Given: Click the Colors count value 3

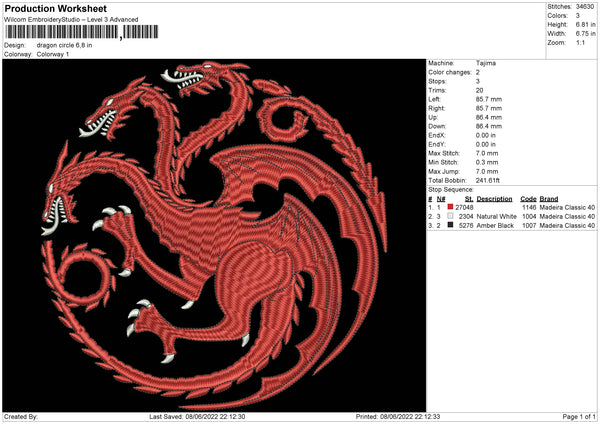Looking at the screenshot, I should coord(577,16).
